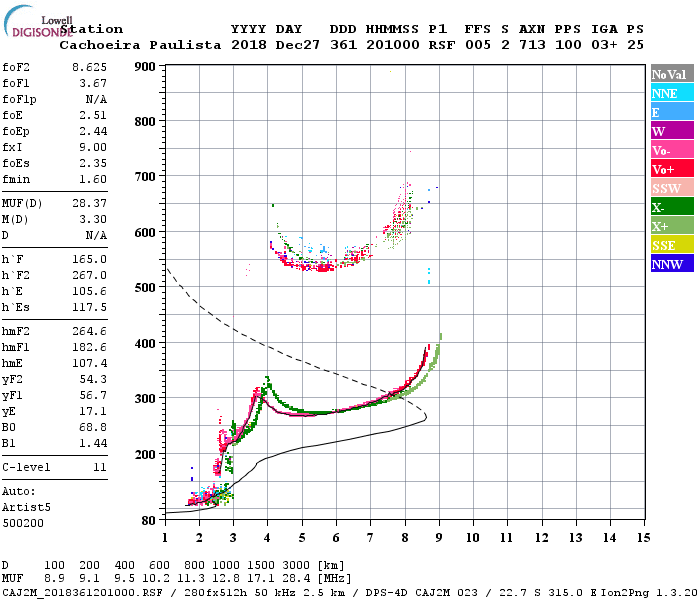Image resolution: width=700 pixels, height=600 pixels.
Task: Click the file name CAJ2M_2018361201000.RSF
Action: coord(82,592)
